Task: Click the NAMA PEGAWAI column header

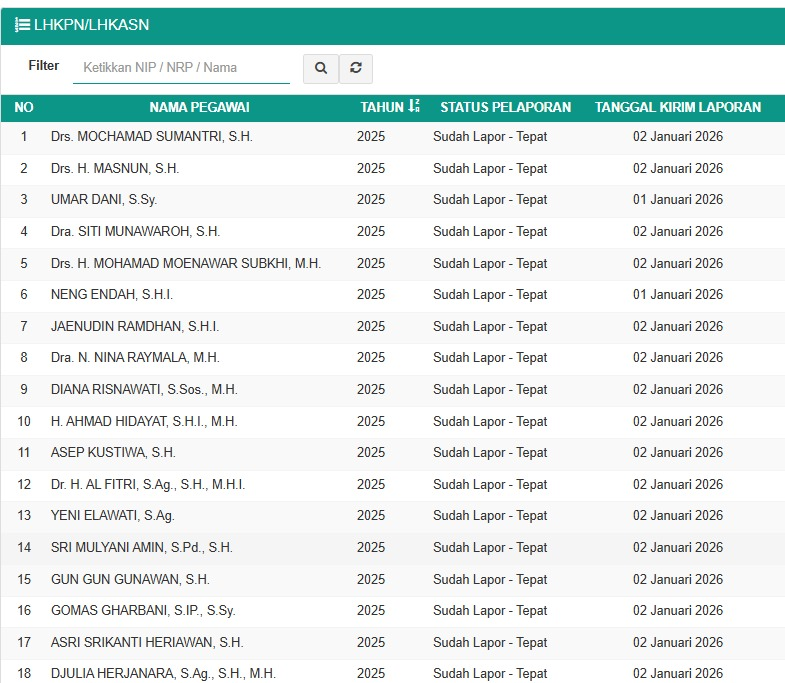Action: click(199, 107)
